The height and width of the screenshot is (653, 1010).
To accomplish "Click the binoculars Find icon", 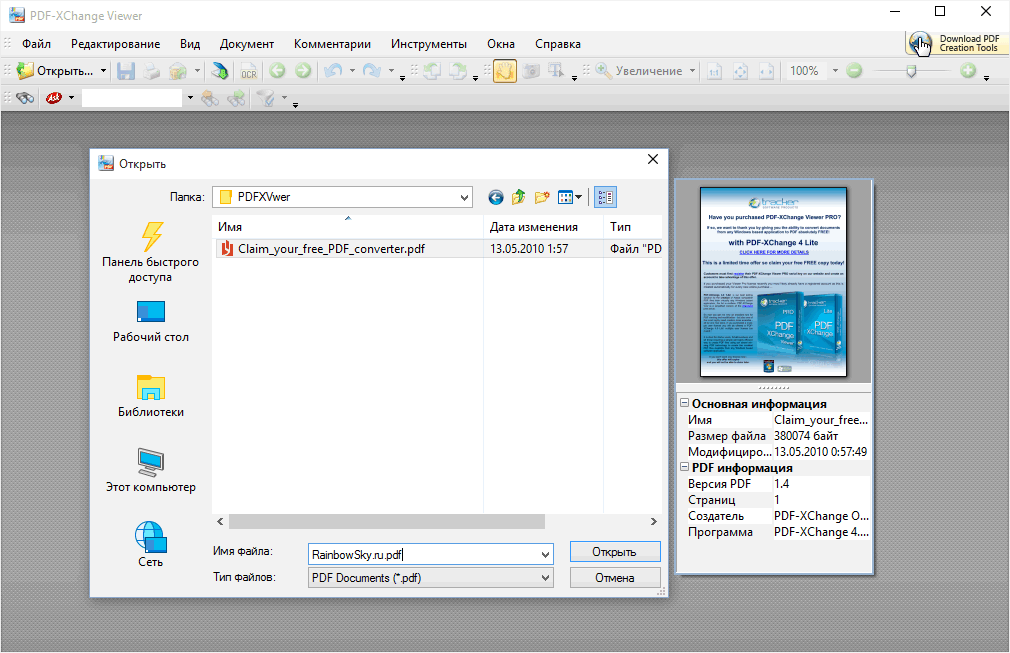I will (25, 98).
